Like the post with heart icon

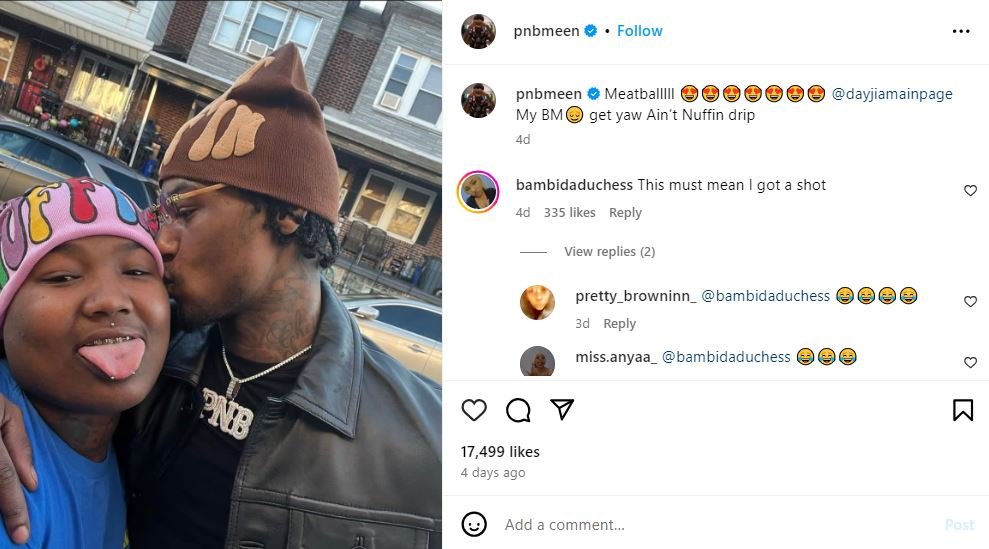pos(474,410)
